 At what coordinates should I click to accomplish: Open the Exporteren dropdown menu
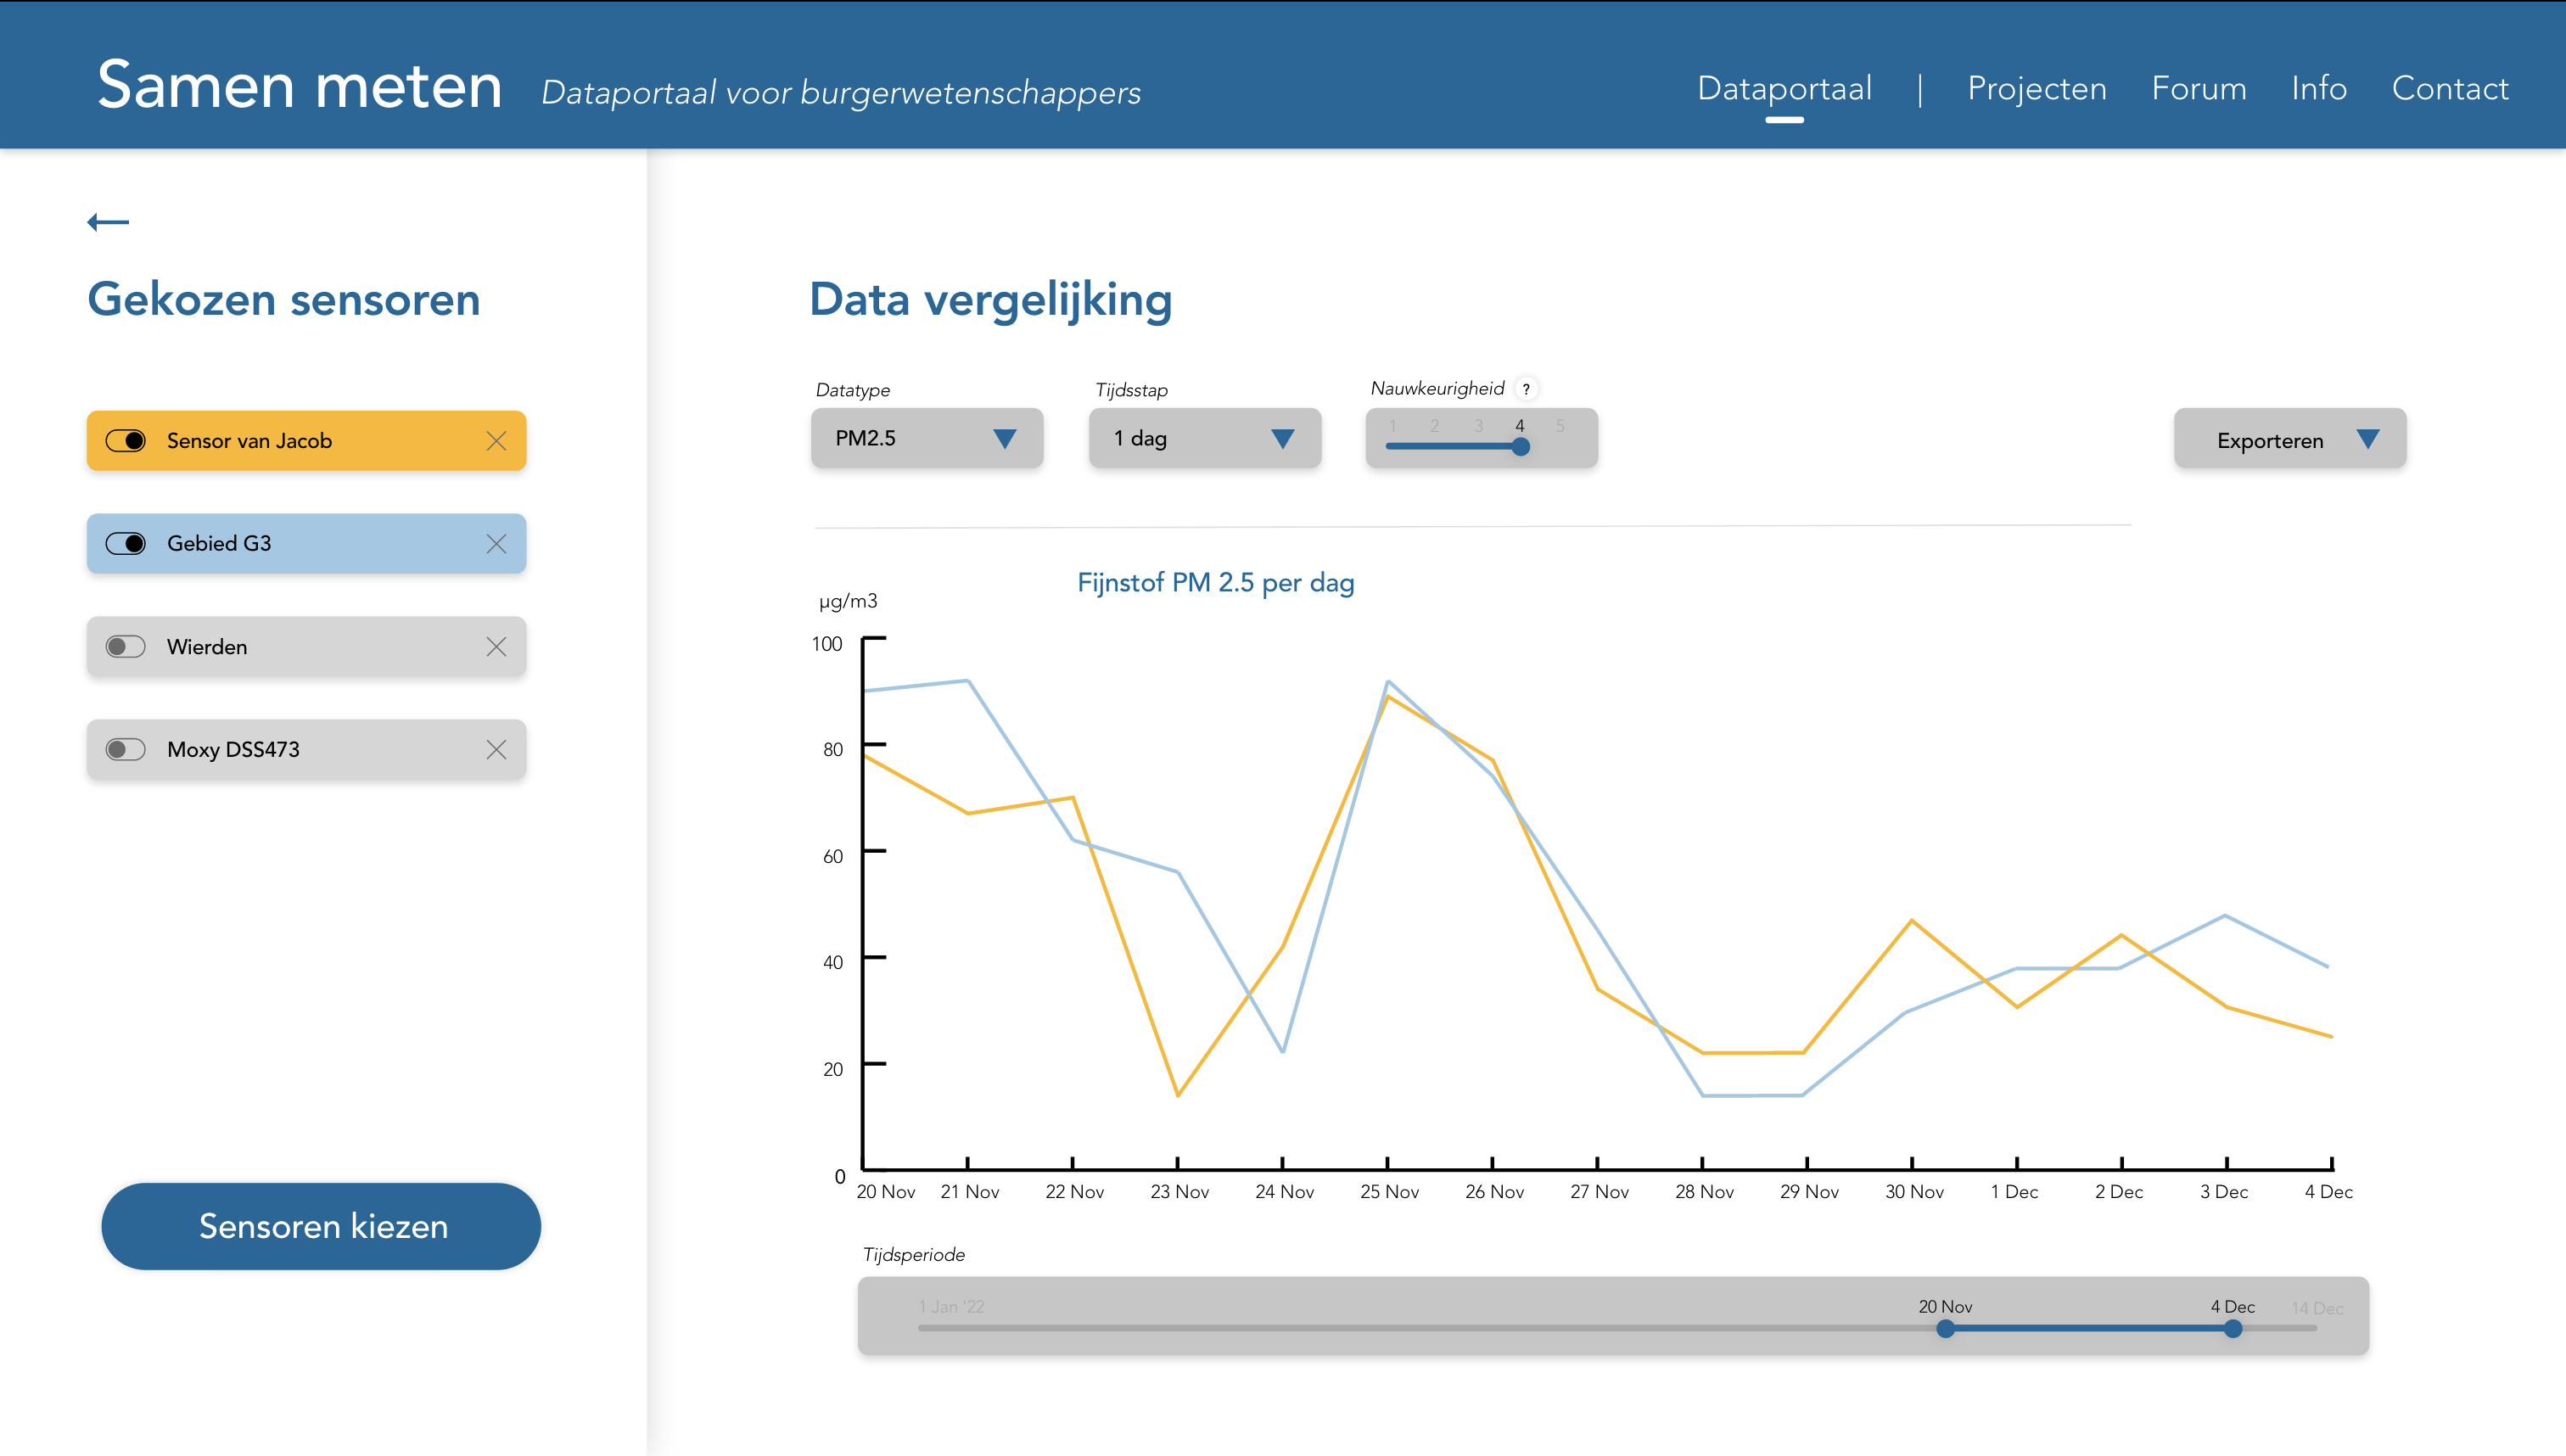(x=2289, y=440)
